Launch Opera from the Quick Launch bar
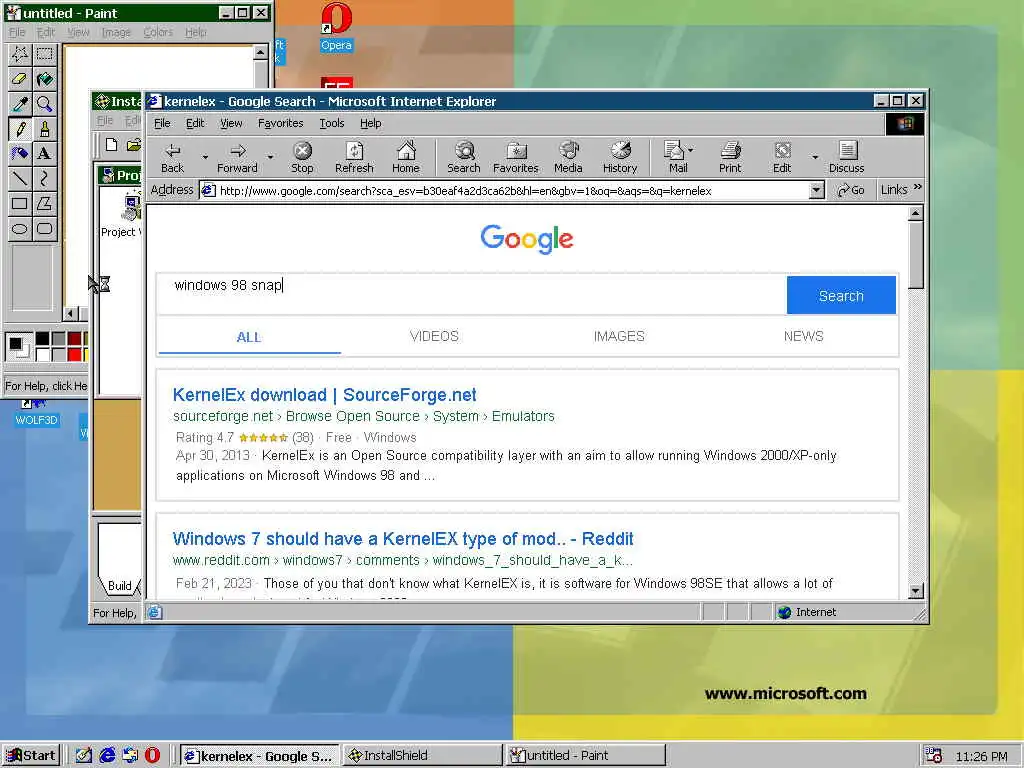 click(152, 756)
